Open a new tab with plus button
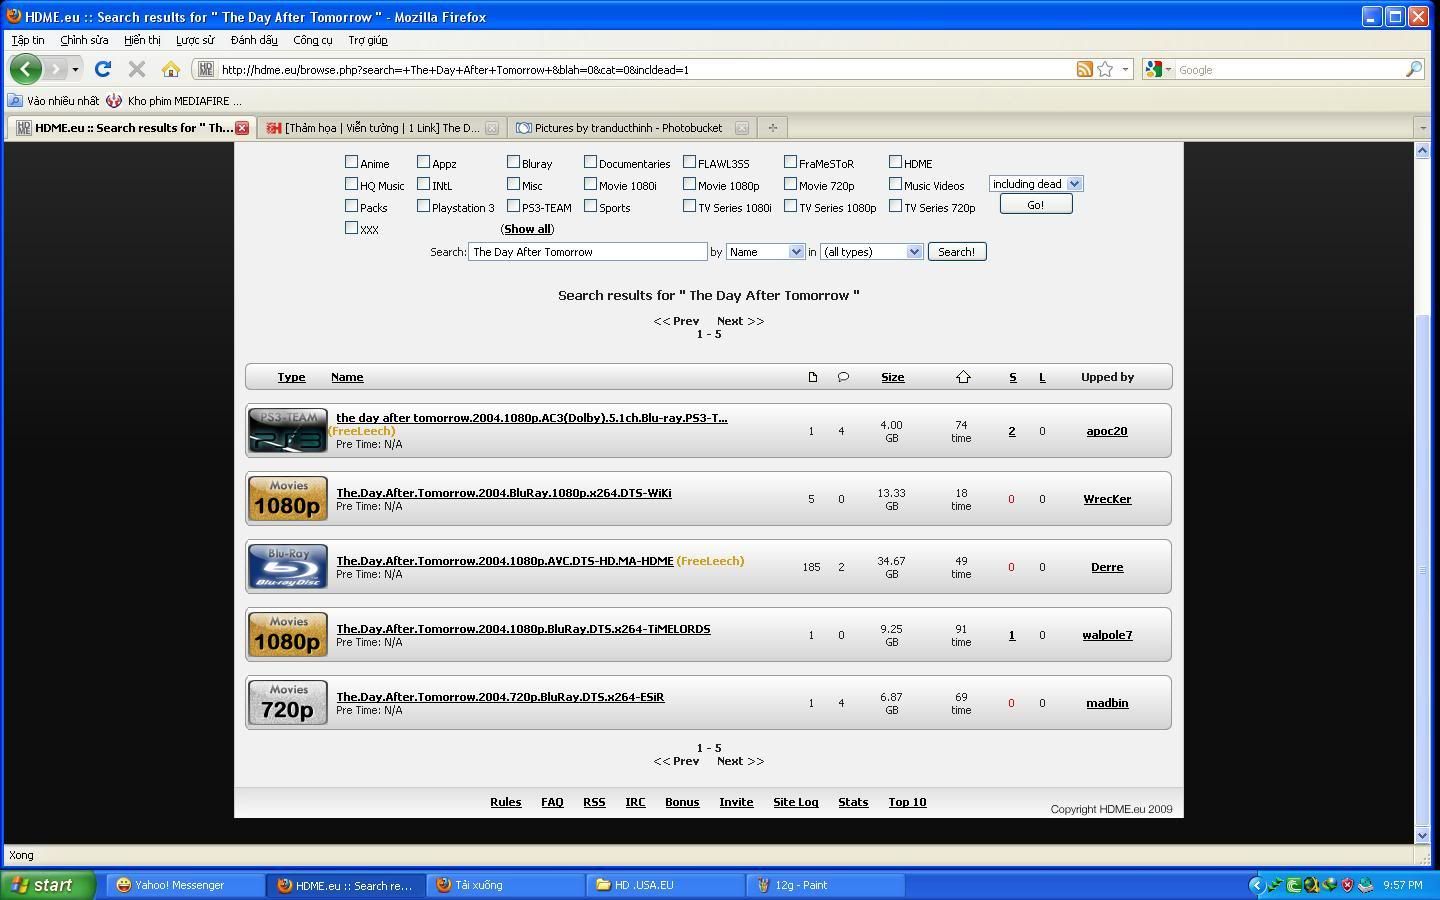 (x=772, y=128)
